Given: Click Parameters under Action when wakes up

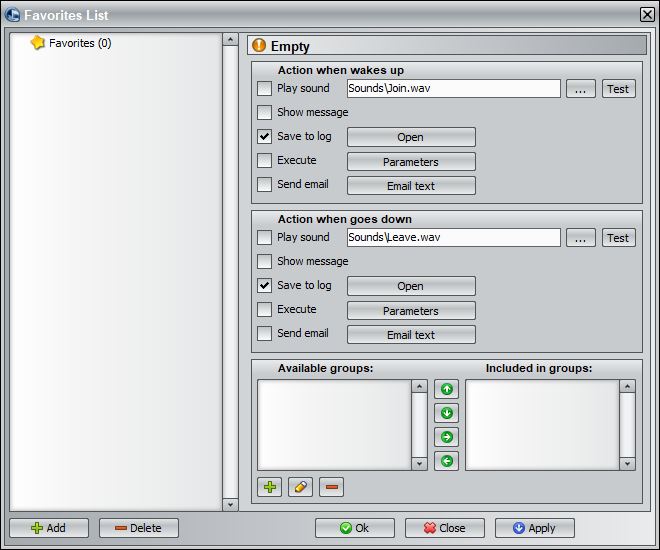Looking at the screenshot, I should pyautogui.click(x=411, y=162).
